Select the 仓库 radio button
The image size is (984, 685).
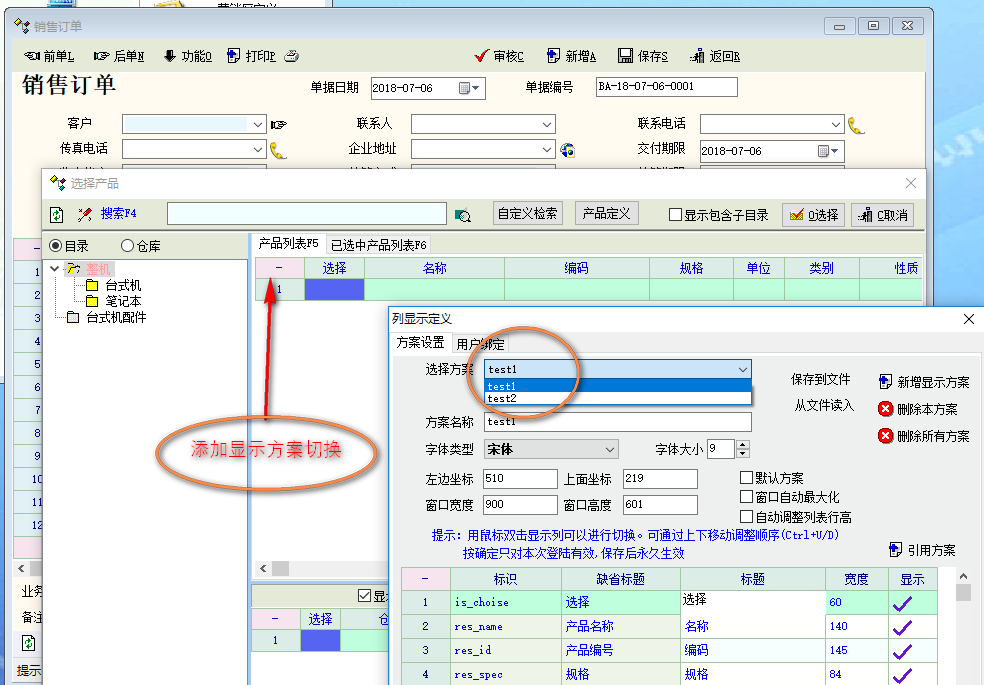tap(127, 245)
